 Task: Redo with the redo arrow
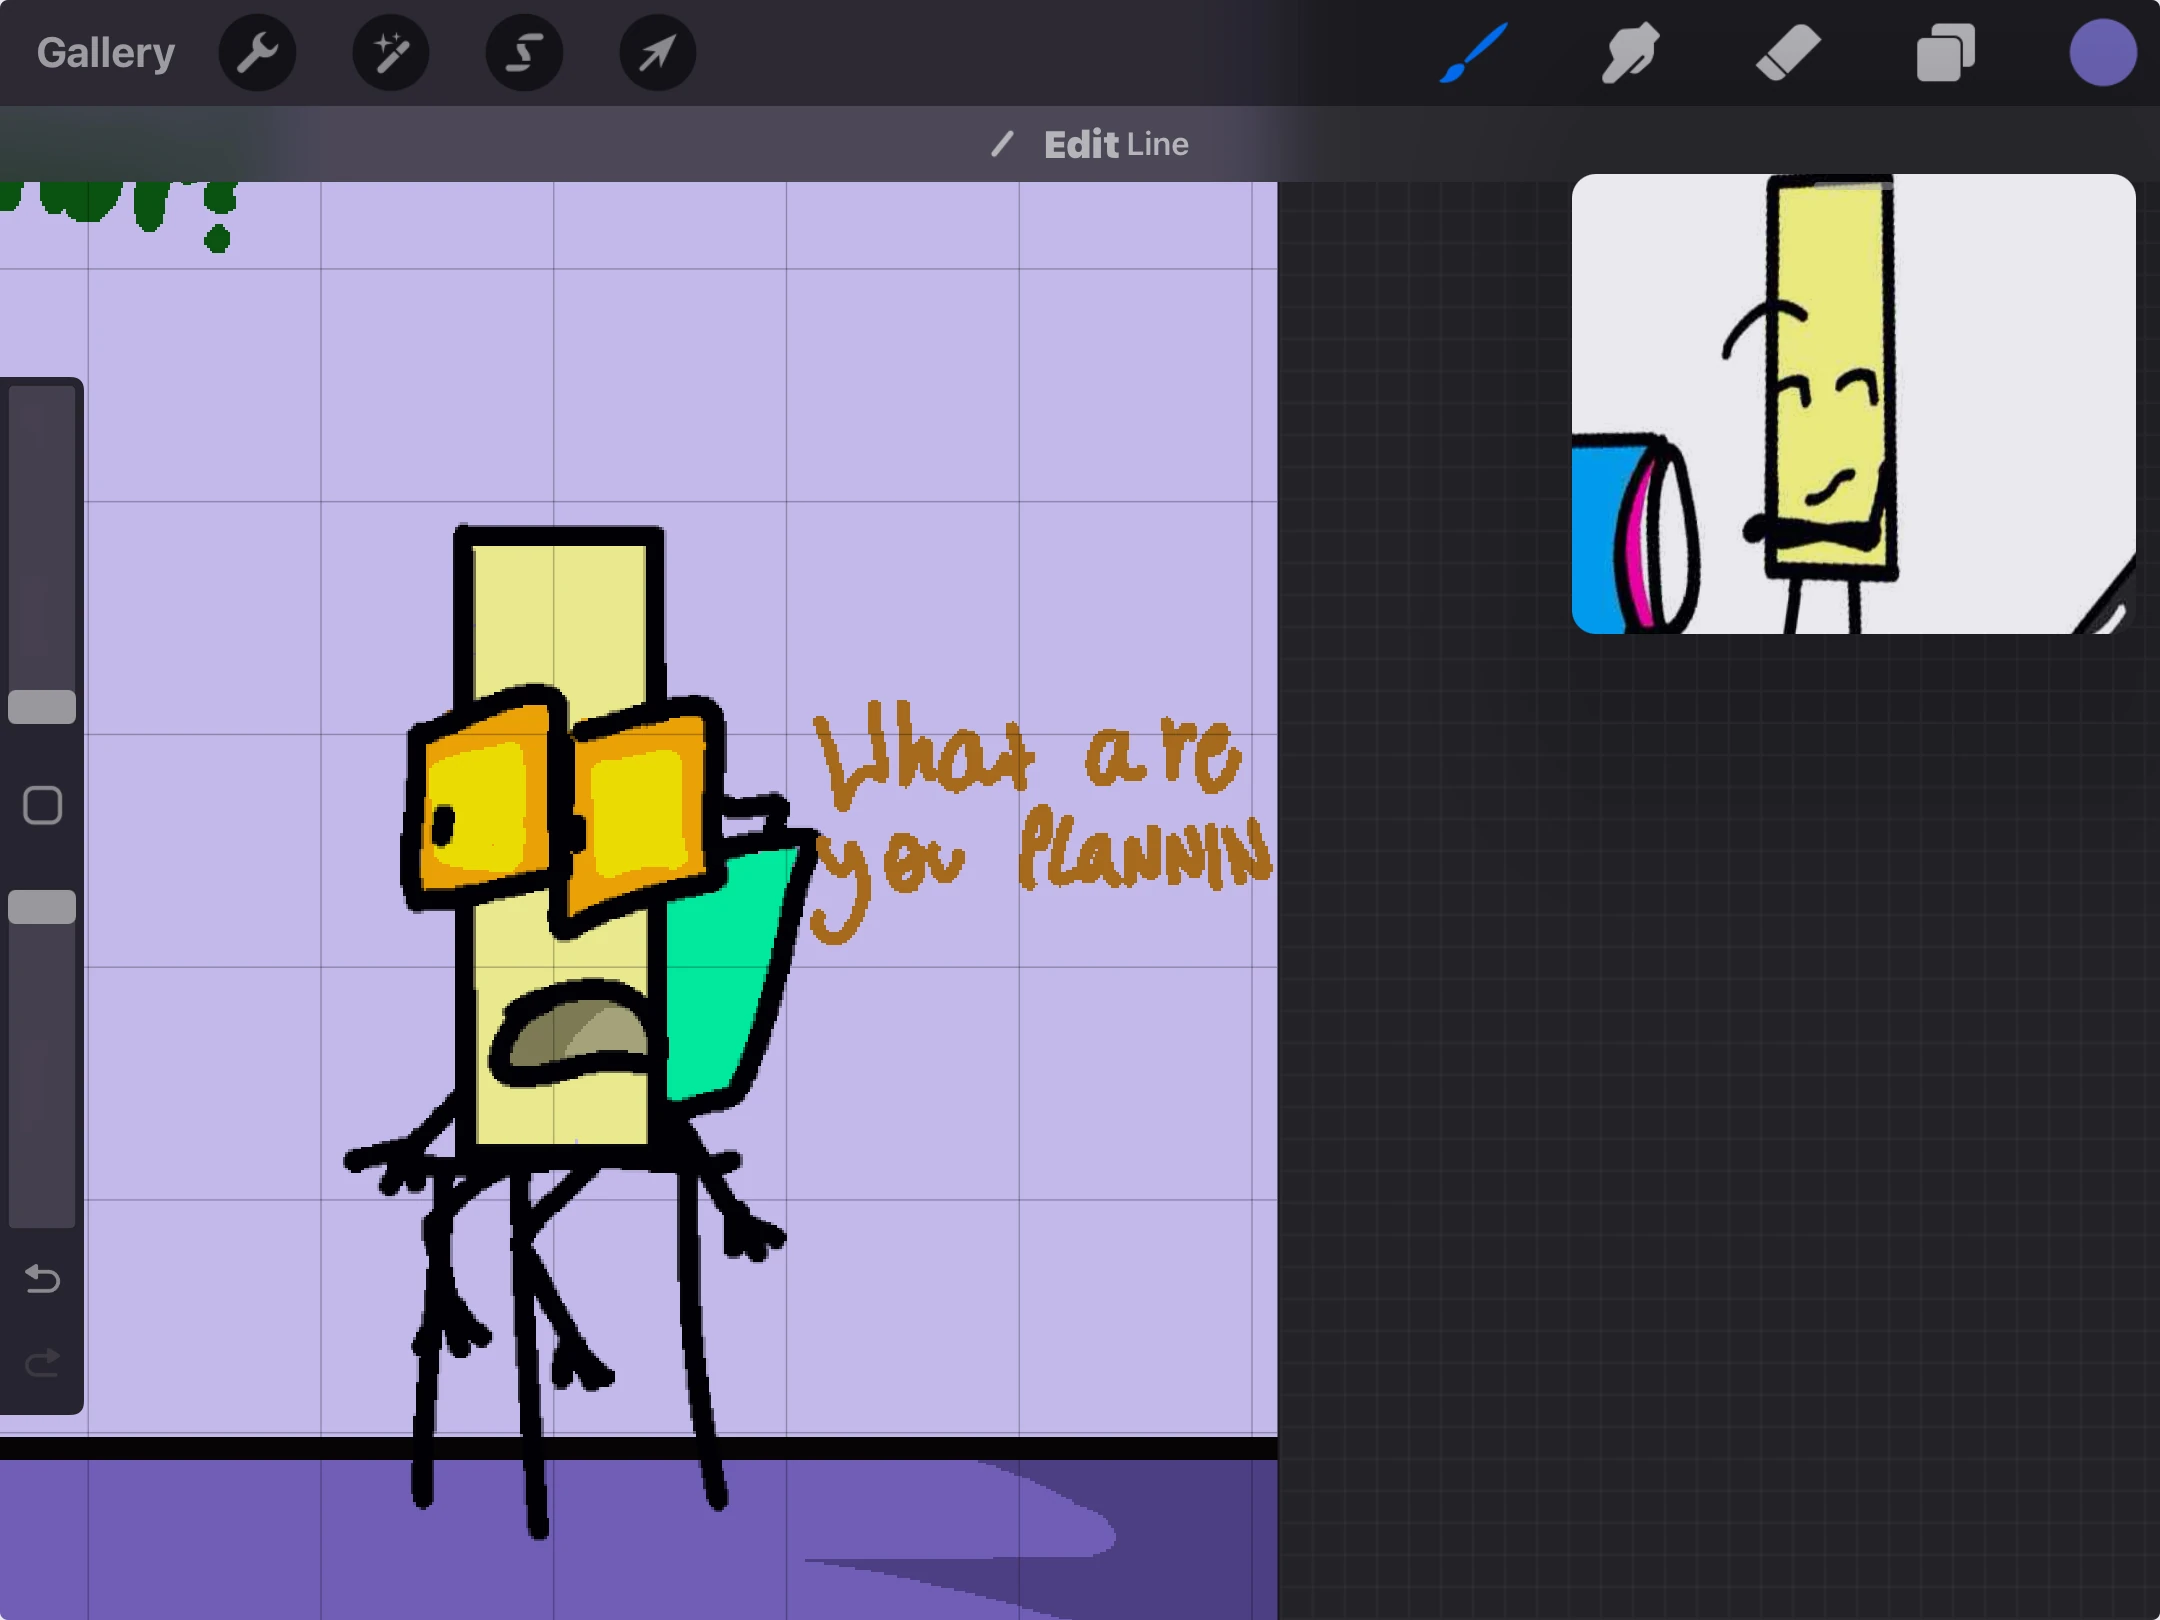click(42, 1362)
